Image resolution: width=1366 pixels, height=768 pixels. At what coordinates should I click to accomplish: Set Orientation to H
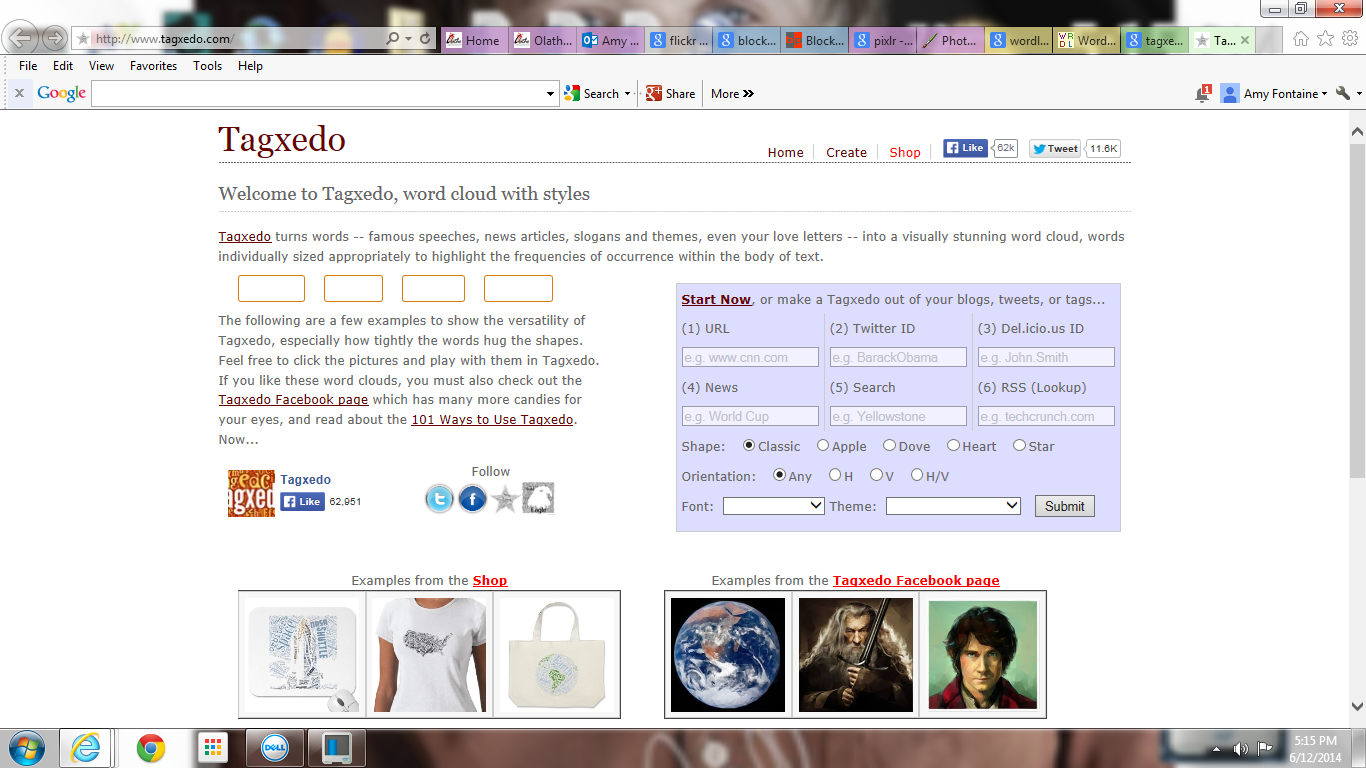click(x=836, y=476)
